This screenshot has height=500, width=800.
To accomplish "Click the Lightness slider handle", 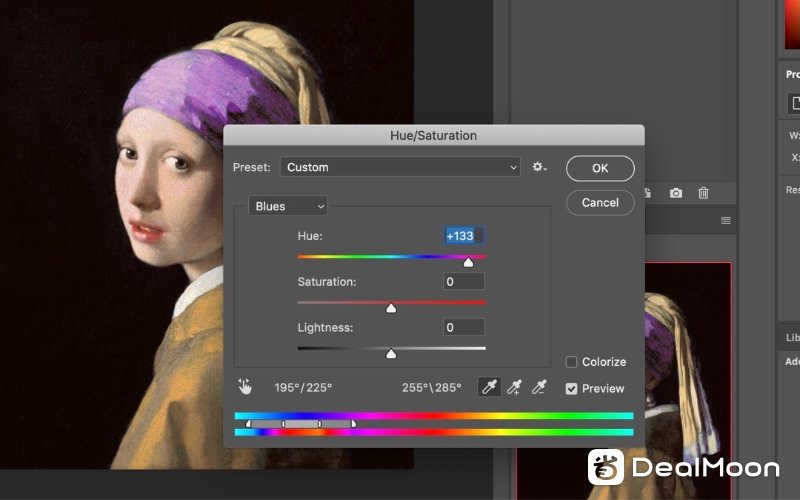I will coord(391,354).
